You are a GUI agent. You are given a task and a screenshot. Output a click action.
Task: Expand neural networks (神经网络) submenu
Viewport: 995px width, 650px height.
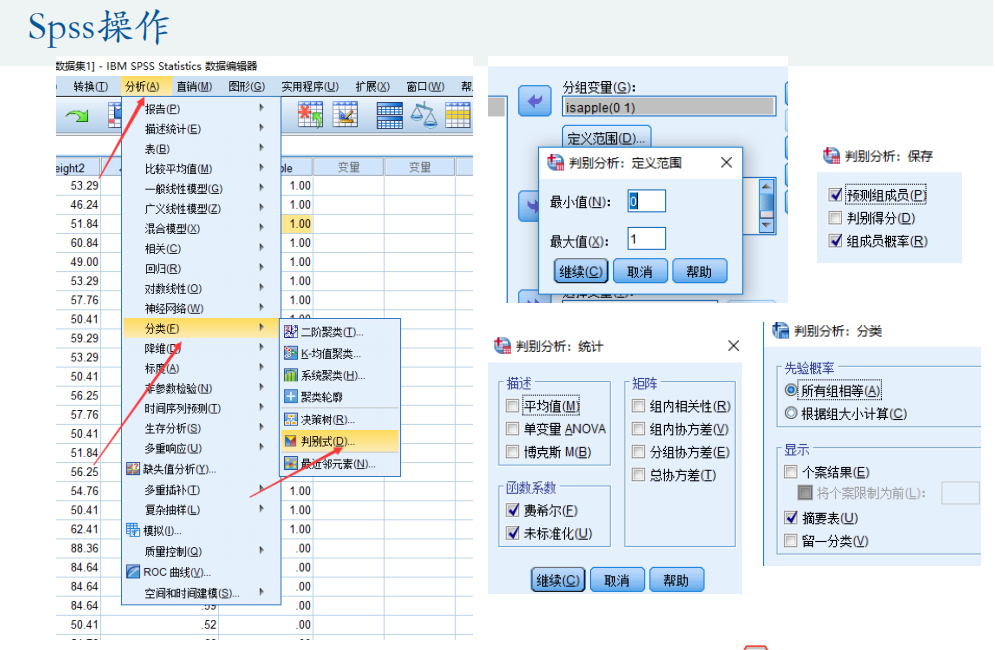tap(201, 308)
